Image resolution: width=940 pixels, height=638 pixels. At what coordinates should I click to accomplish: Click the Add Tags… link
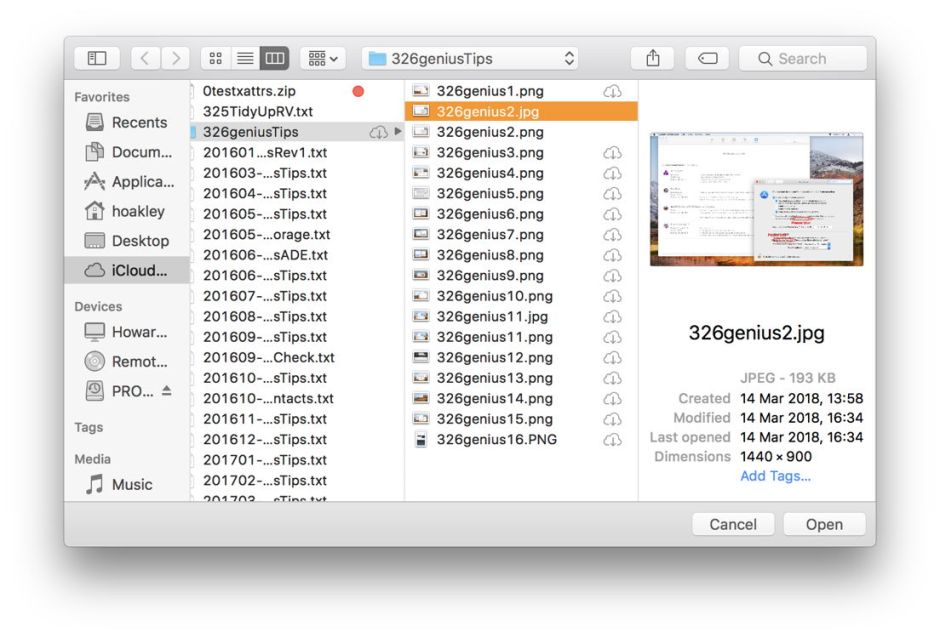click(x=775, y=476)
